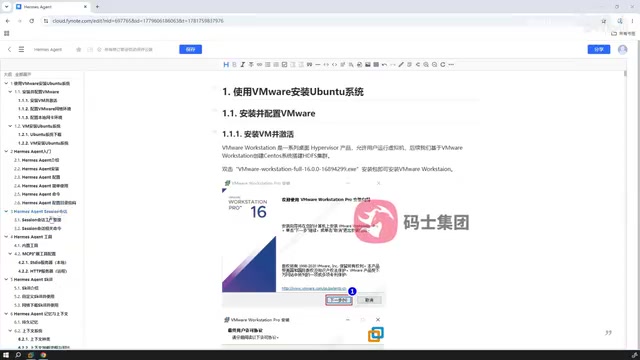Open Chrome from the Windows taskbar
The height and width of the screenshot is (360, 640).
43,355
